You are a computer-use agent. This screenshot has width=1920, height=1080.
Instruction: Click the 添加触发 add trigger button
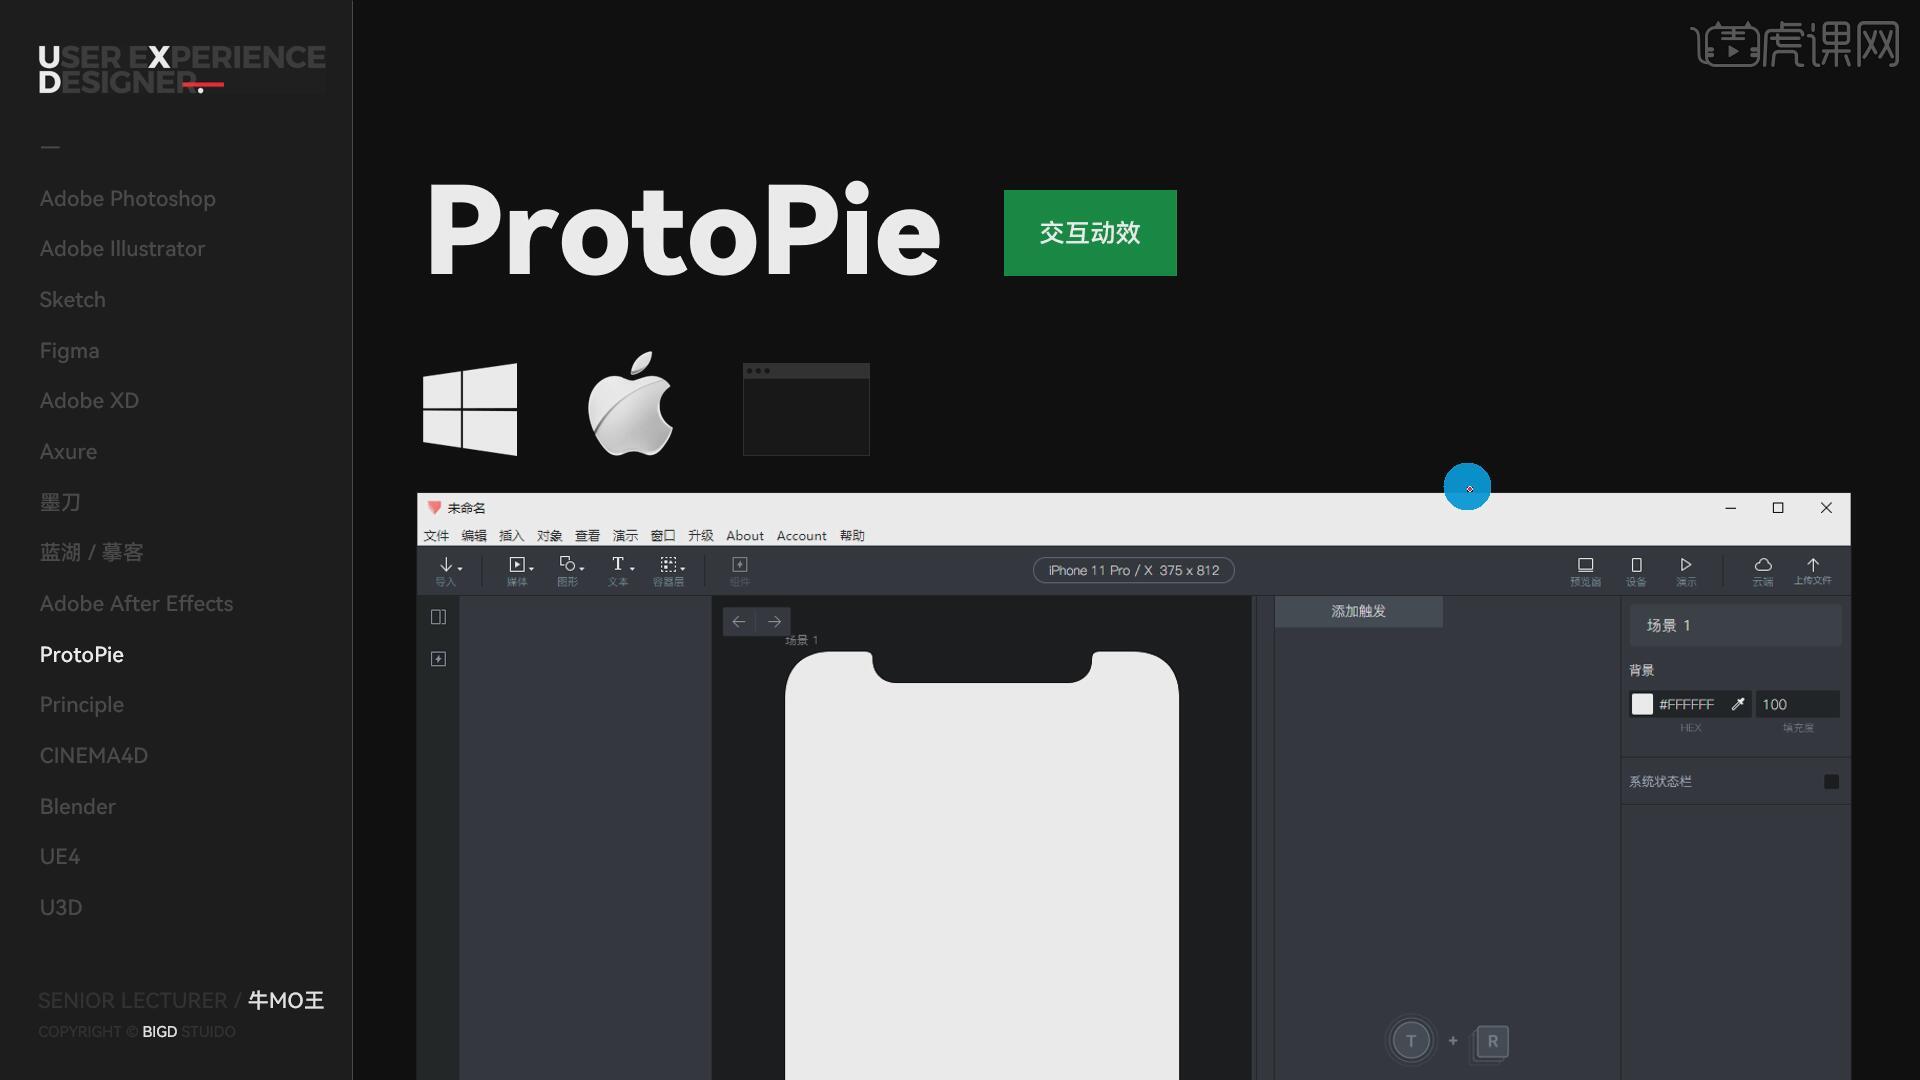tap(1358, 611)
